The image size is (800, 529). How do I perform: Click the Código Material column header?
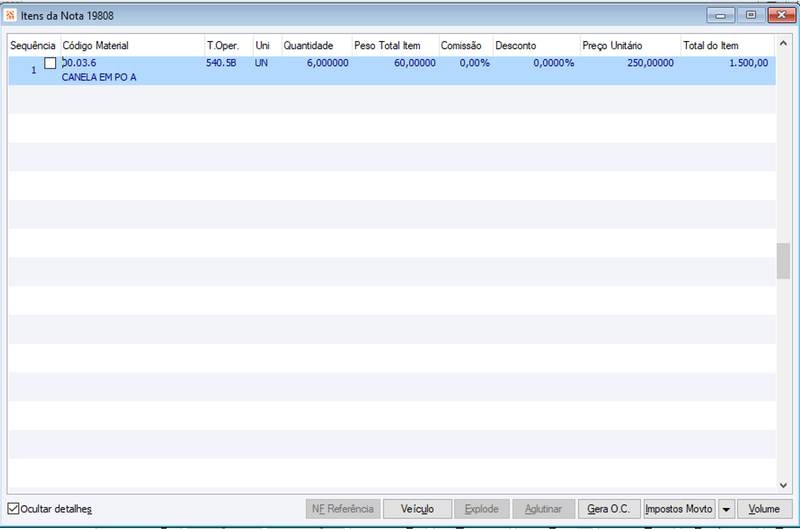pos(132,45)
